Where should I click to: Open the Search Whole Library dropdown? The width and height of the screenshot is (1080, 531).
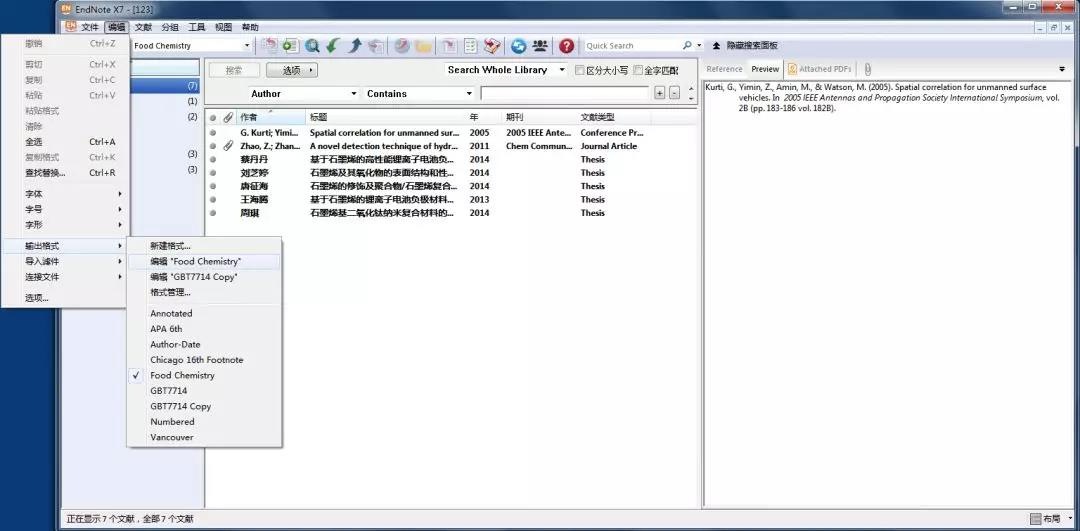coord(562,70)
